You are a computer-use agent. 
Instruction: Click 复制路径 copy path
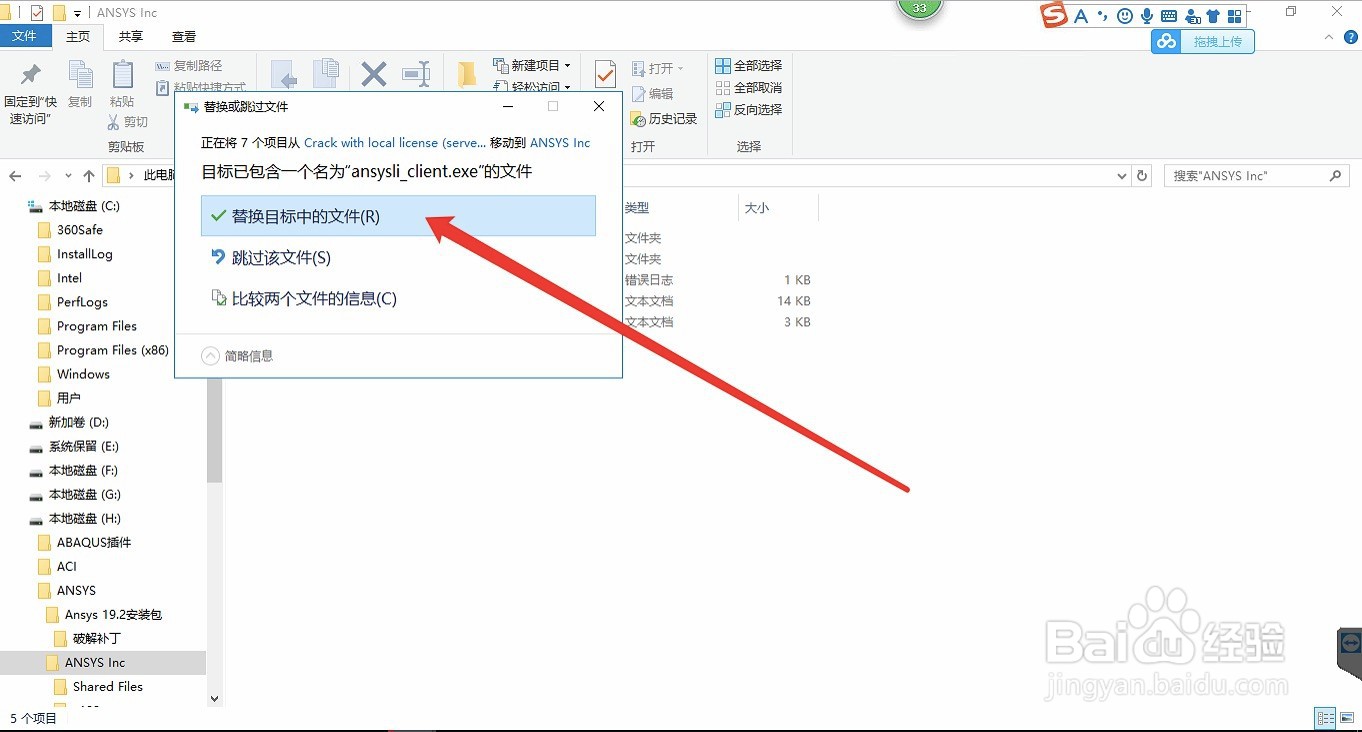(x=189, y=66)
